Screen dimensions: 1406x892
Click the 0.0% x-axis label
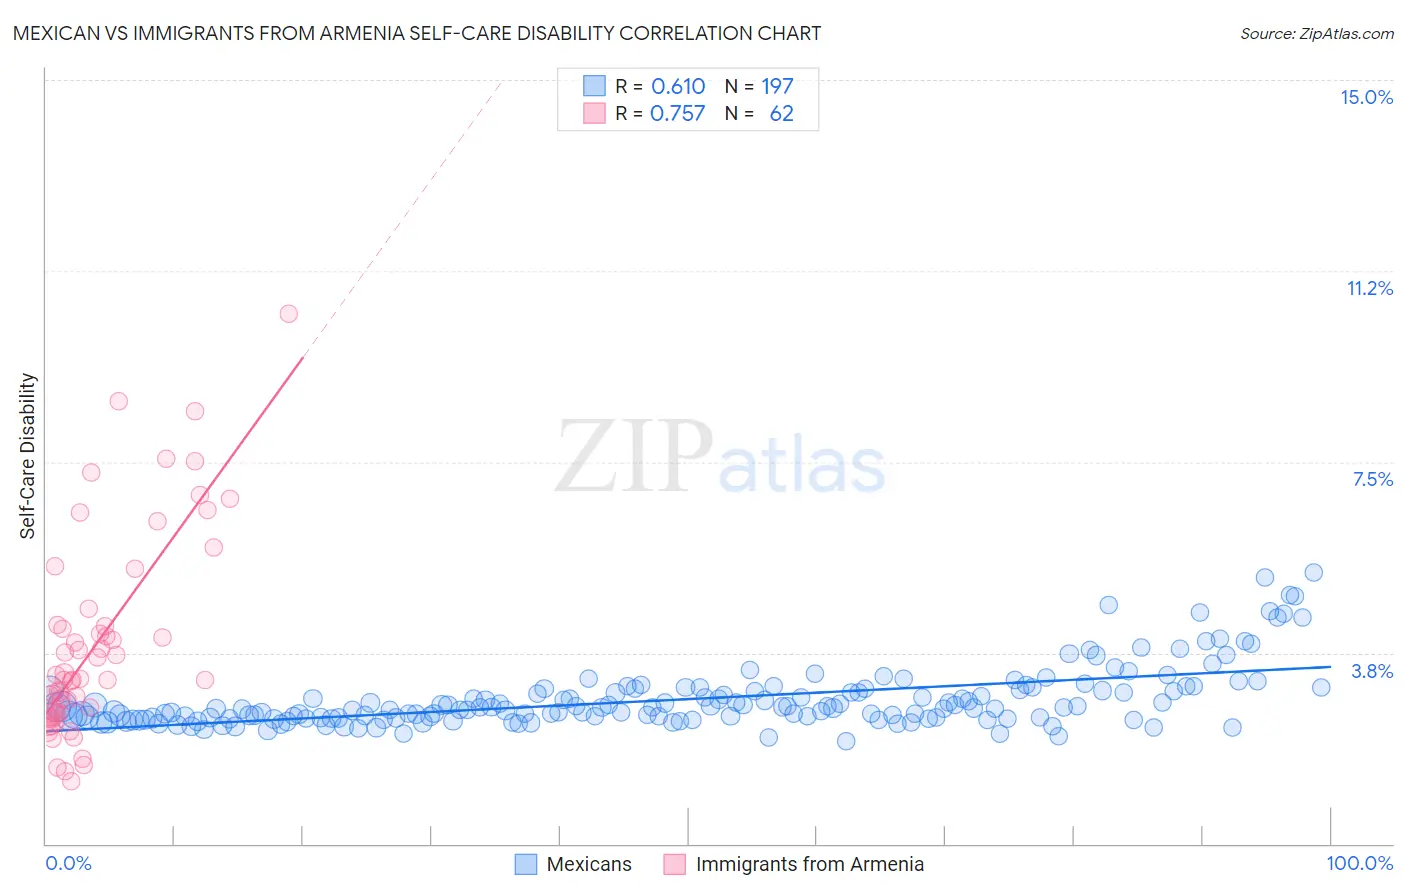pos(68,863)
